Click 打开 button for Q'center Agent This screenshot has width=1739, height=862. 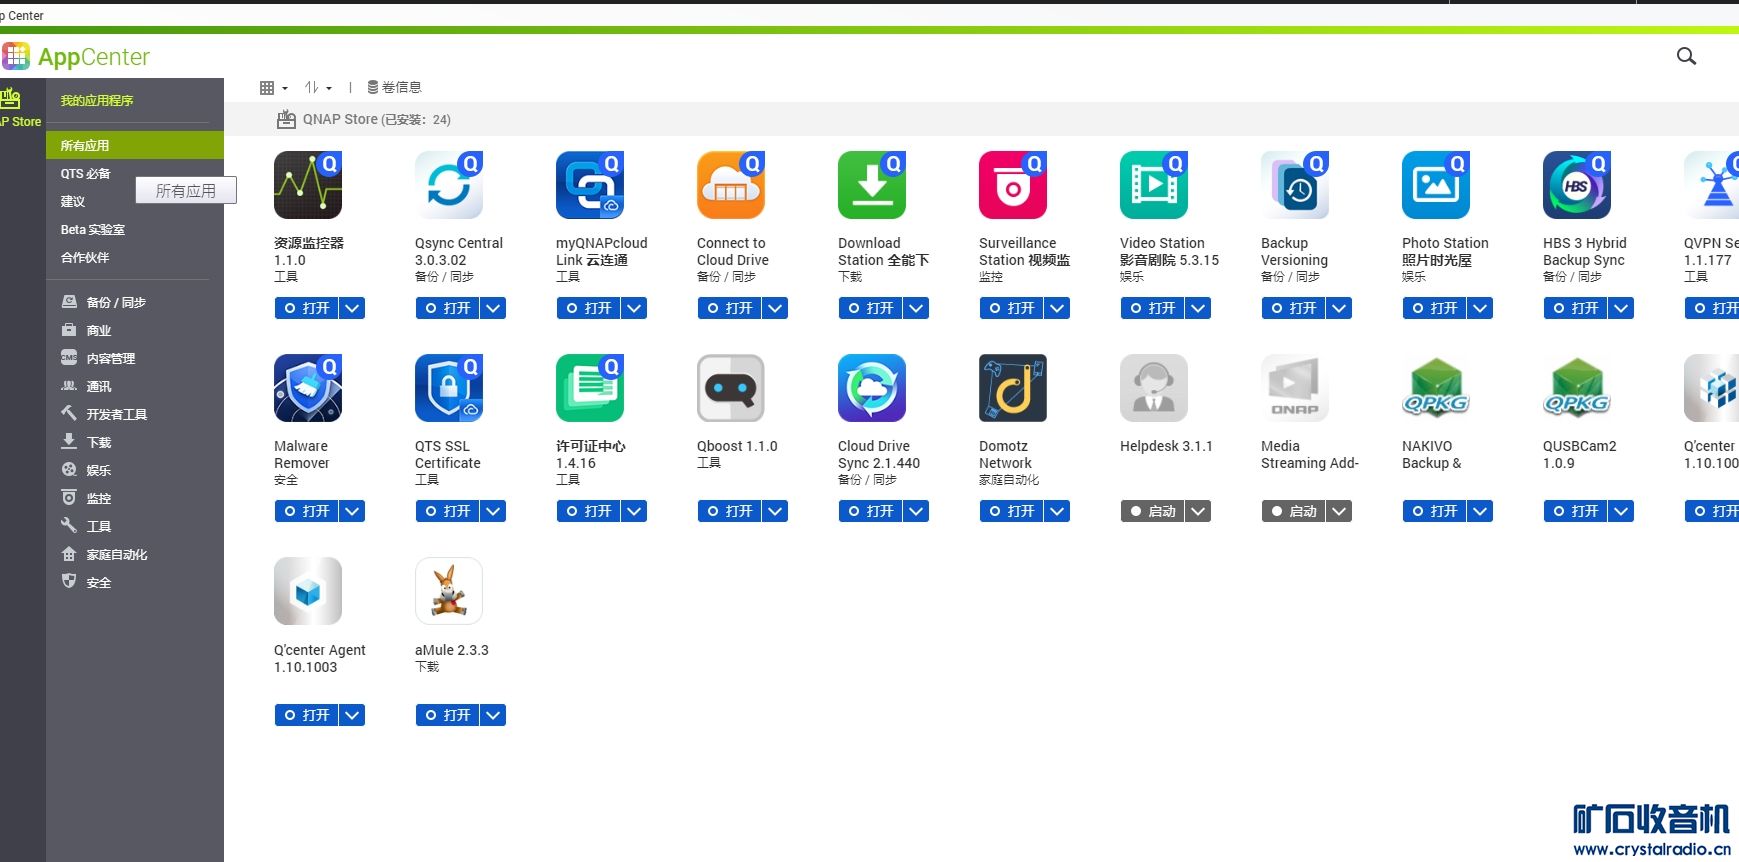tap(307, 715)
